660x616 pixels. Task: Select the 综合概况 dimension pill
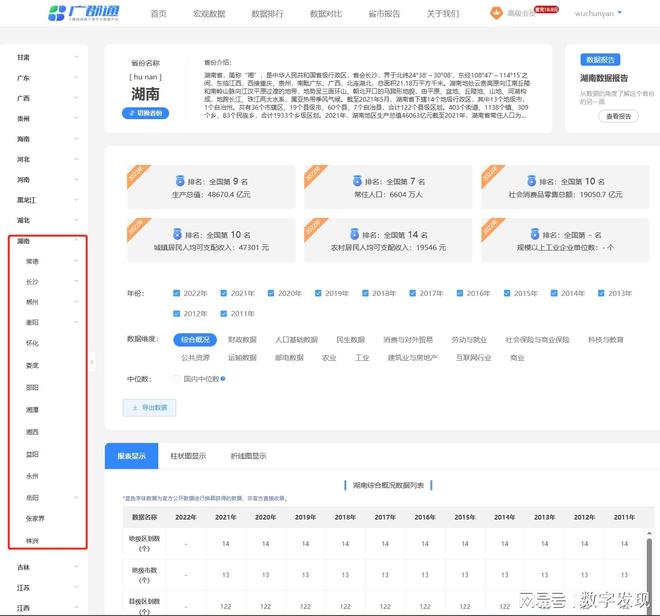coord(195,339)
